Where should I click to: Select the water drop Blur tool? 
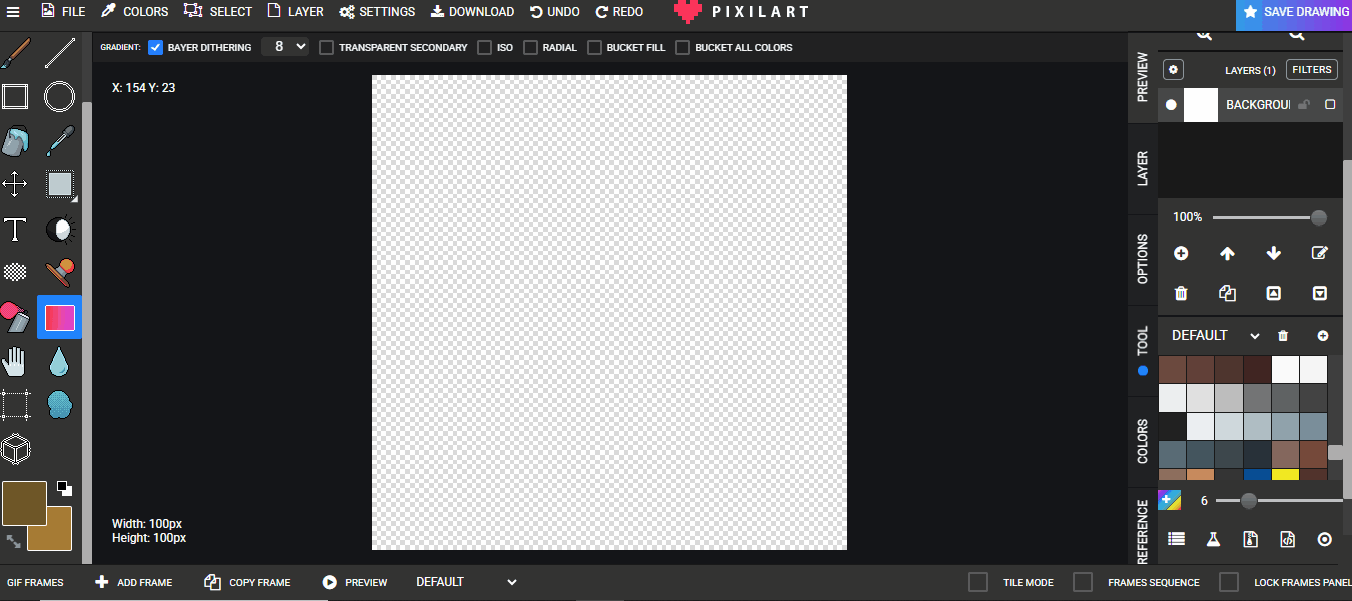click(x=60, y=362)
